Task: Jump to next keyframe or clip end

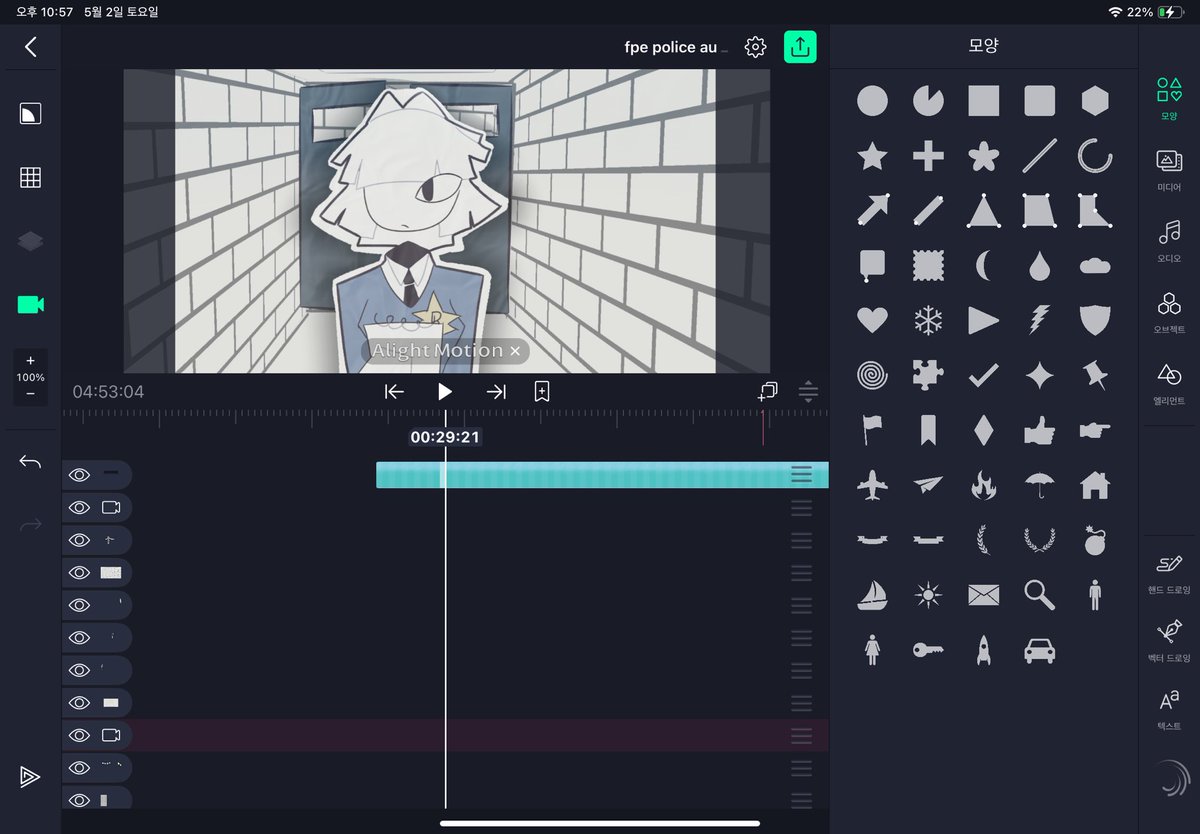Action: [496, 392]
